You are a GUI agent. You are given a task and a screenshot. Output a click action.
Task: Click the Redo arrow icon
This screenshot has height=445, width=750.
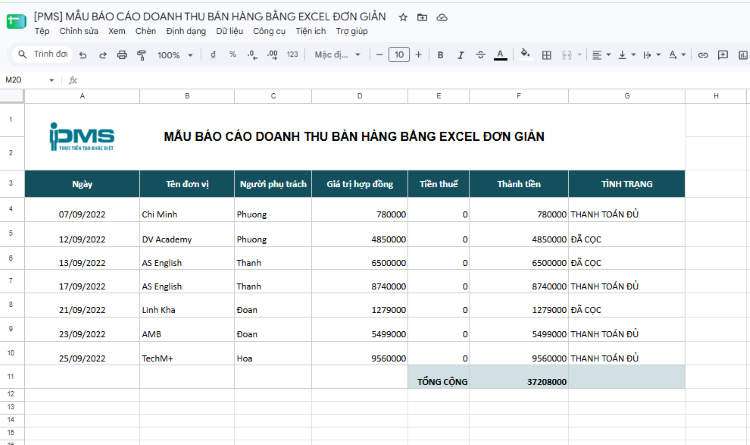tap(102, 55)
